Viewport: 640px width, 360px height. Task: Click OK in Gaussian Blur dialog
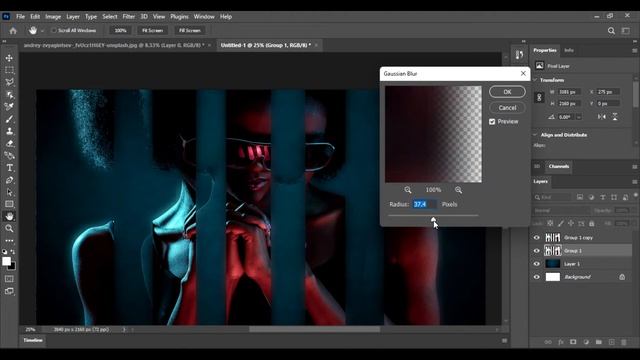click(x=507, y=92)
